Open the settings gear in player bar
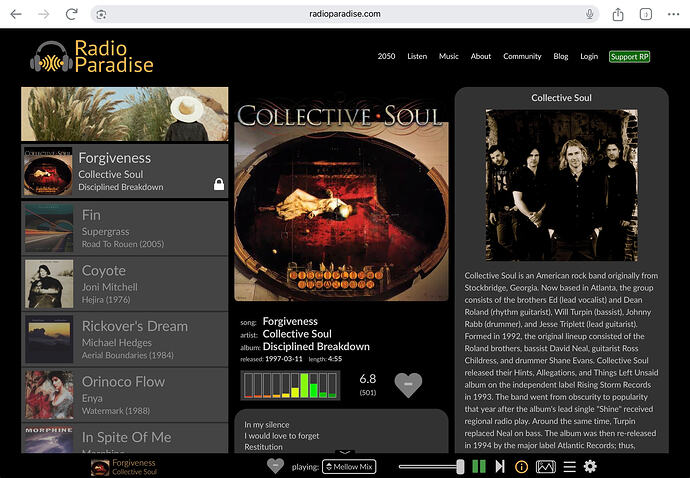The image size is (690, 478). 590,467
